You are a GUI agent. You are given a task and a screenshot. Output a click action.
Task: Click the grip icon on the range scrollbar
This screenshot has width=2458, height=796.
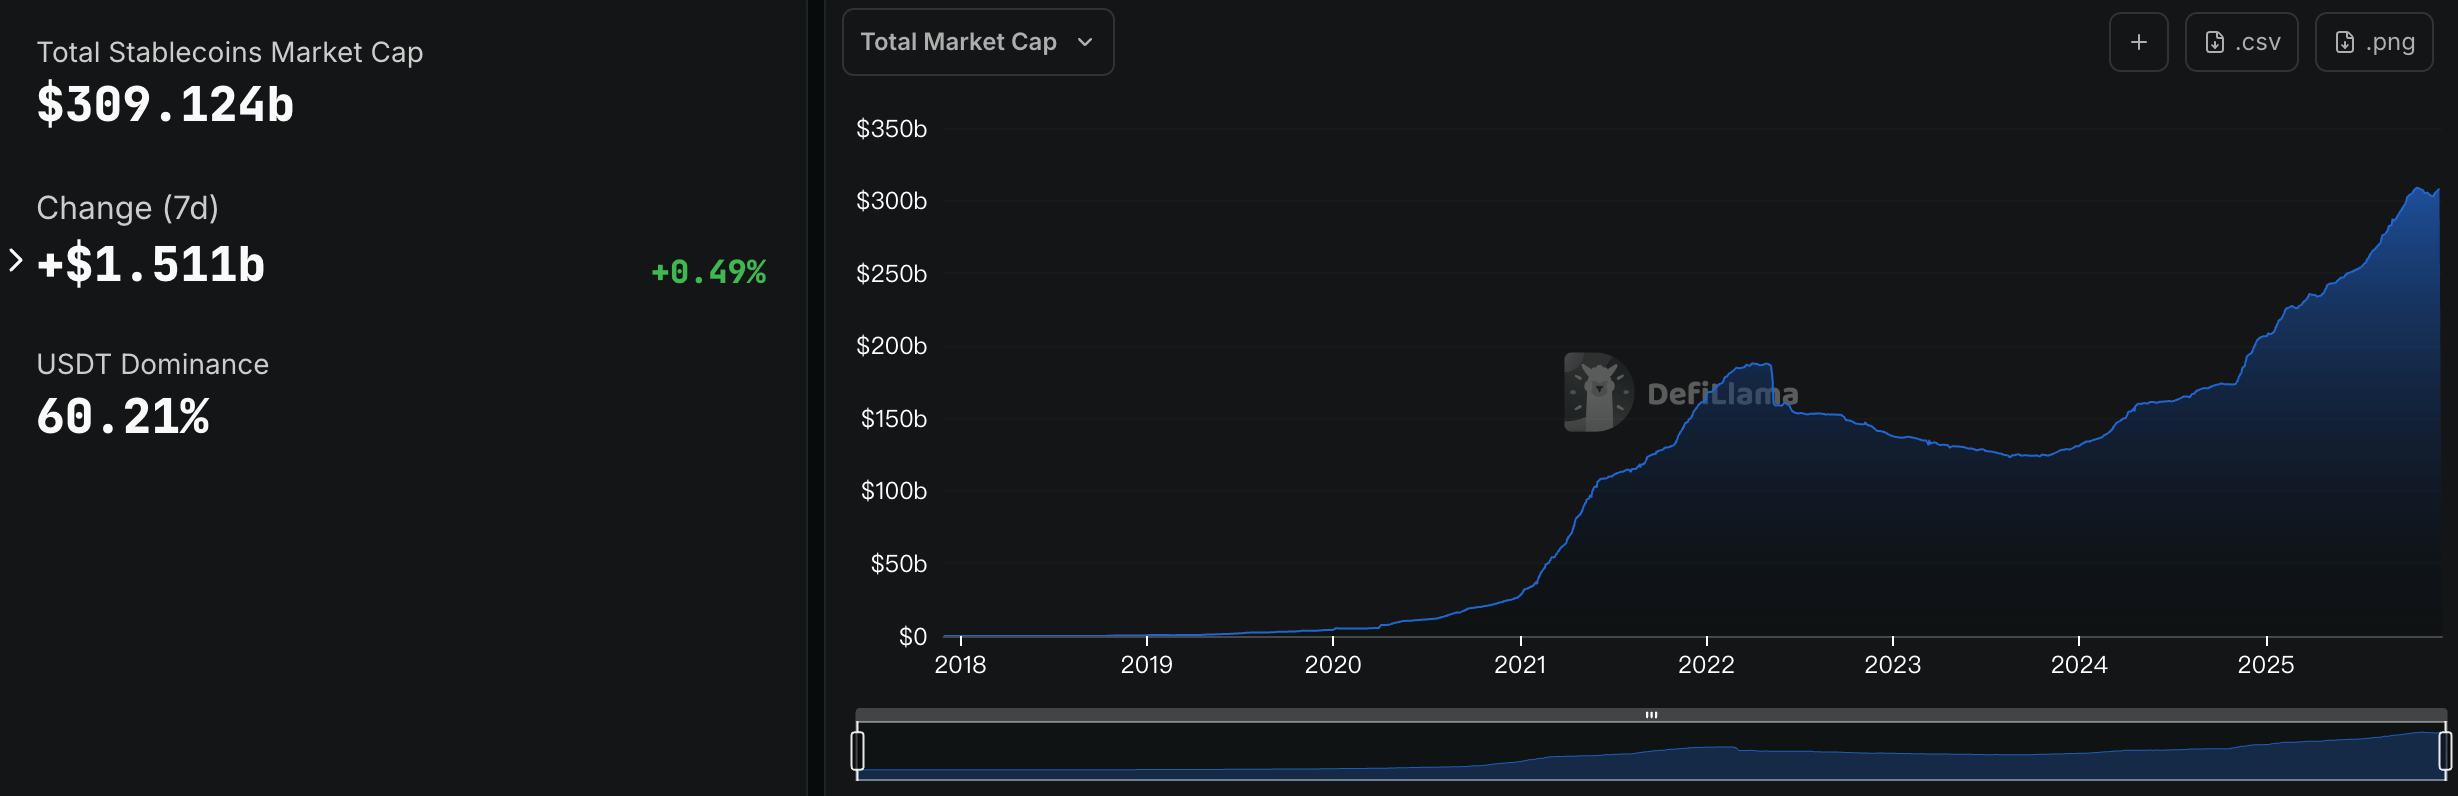[1652, 714]
